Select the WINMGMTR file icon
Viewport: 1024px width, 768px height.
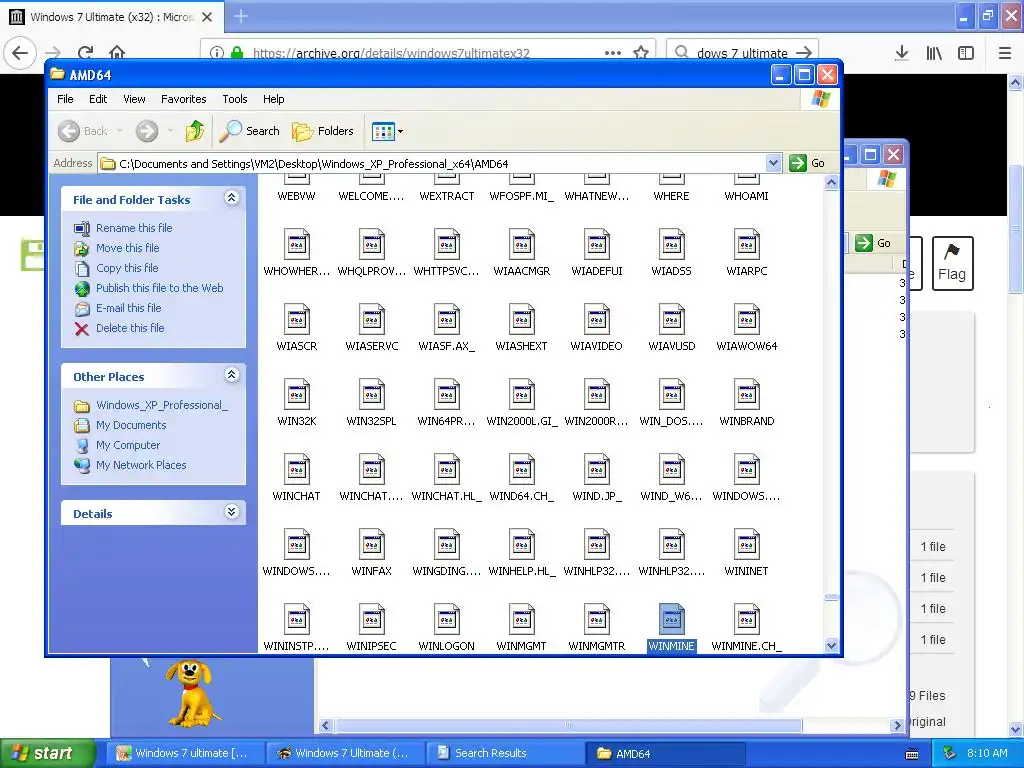[x=597, y=619]
